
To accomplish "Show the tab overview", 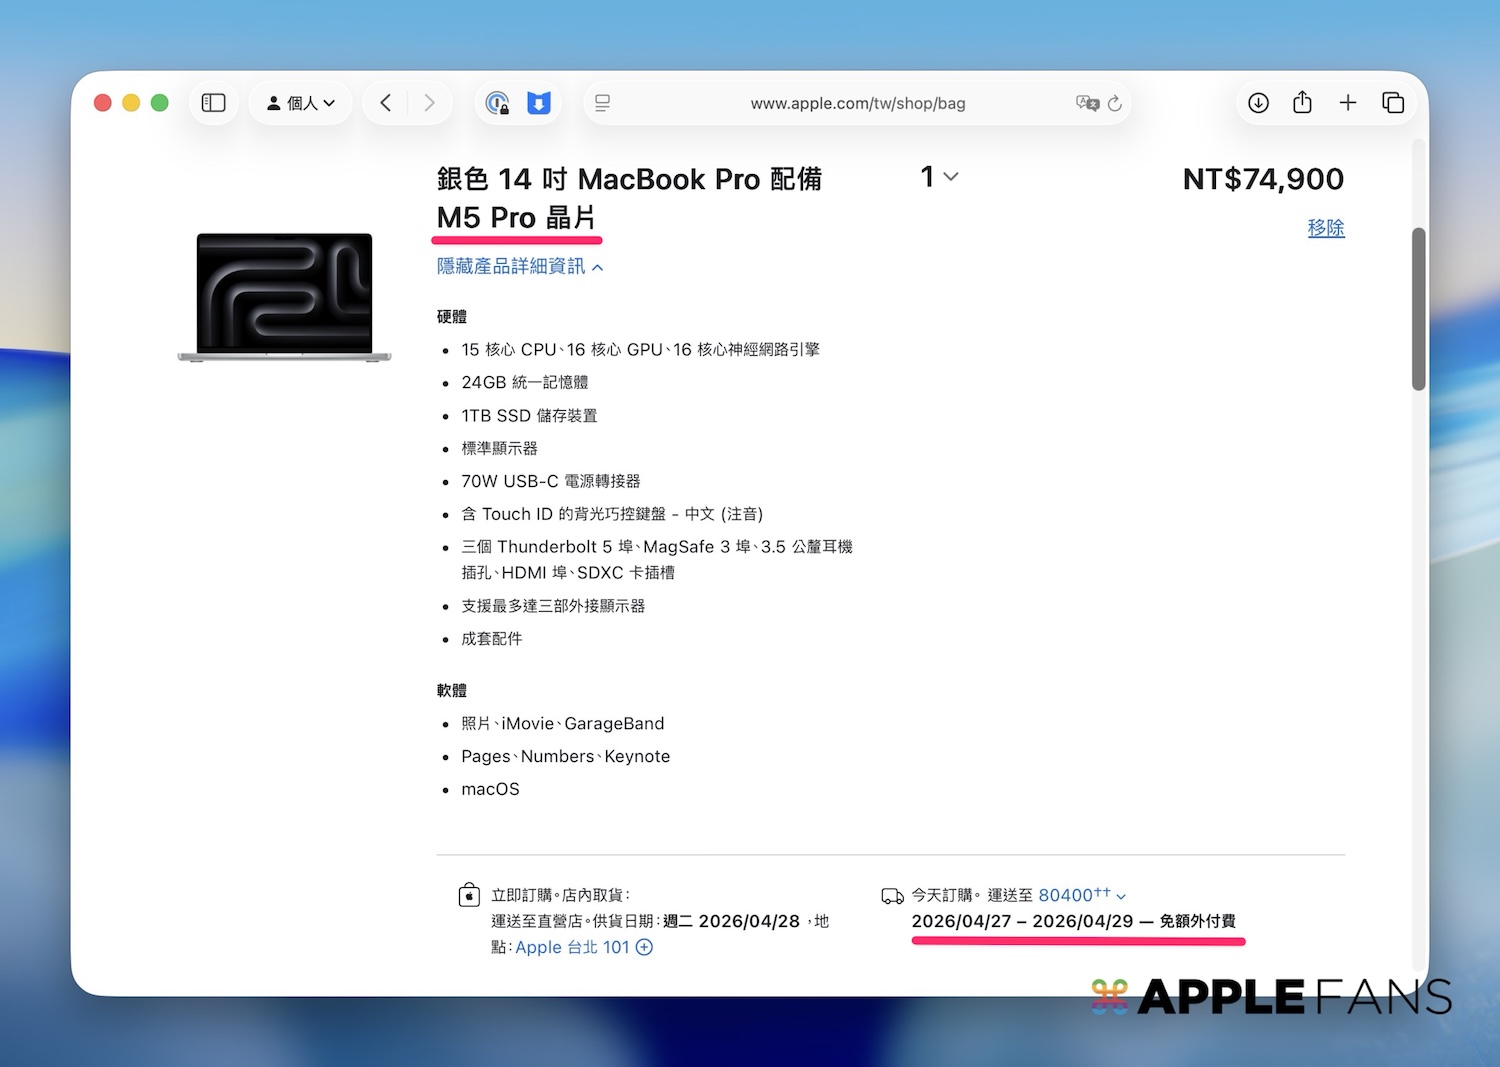I will [1393, 103].
